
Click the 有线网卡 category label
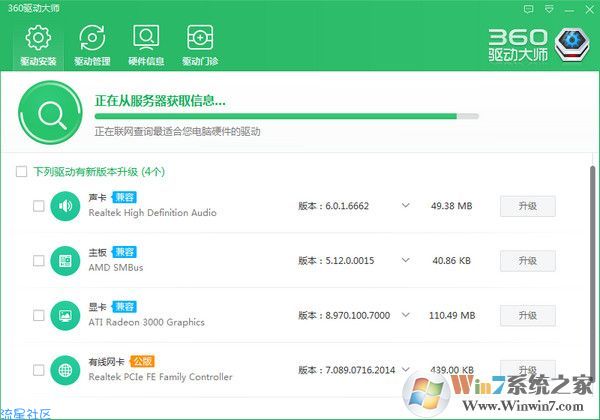[106, 361]
